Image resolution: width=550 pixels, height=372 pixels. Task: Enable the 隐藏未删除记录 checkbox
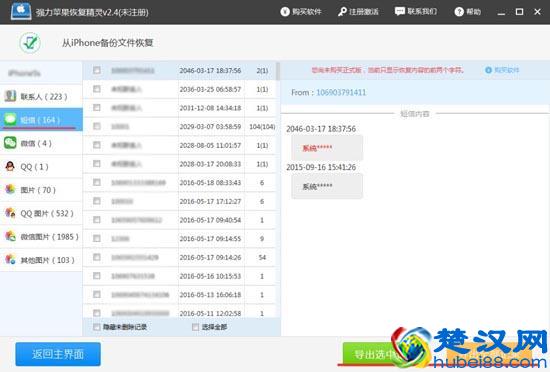tap(96, 327)
